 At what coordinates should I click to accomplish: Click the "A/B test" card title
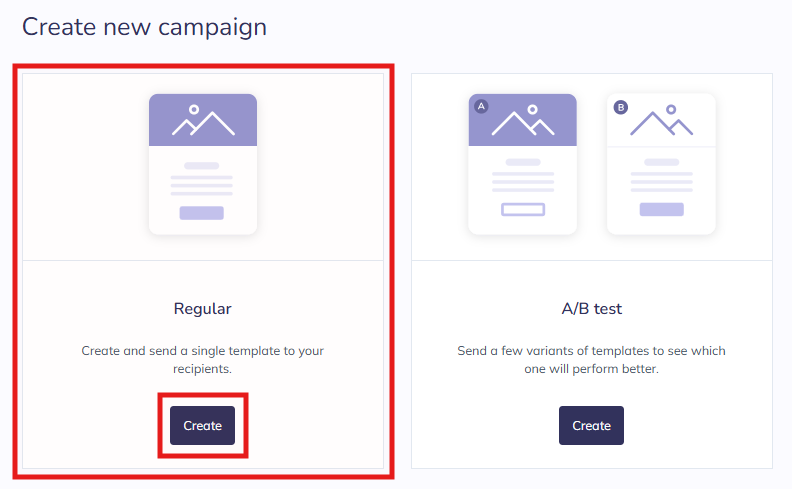(591, 309)
